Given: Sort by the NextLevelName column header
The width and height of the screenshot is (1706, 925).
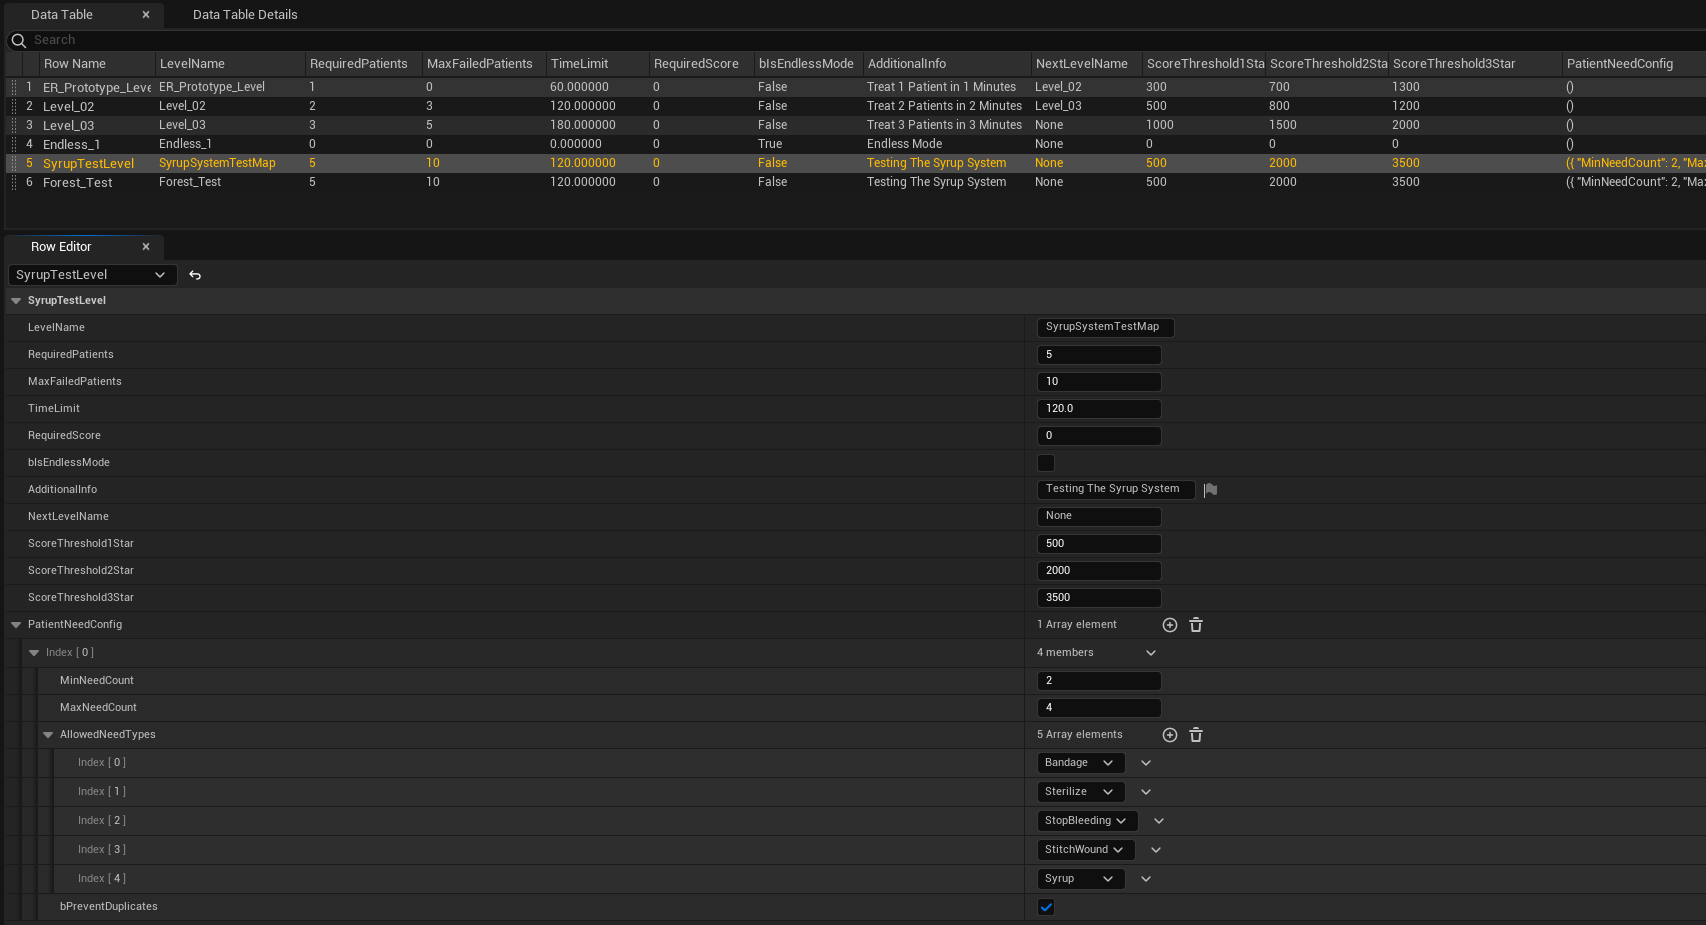Looking at the screenshot, I should tap(1086, 64).
